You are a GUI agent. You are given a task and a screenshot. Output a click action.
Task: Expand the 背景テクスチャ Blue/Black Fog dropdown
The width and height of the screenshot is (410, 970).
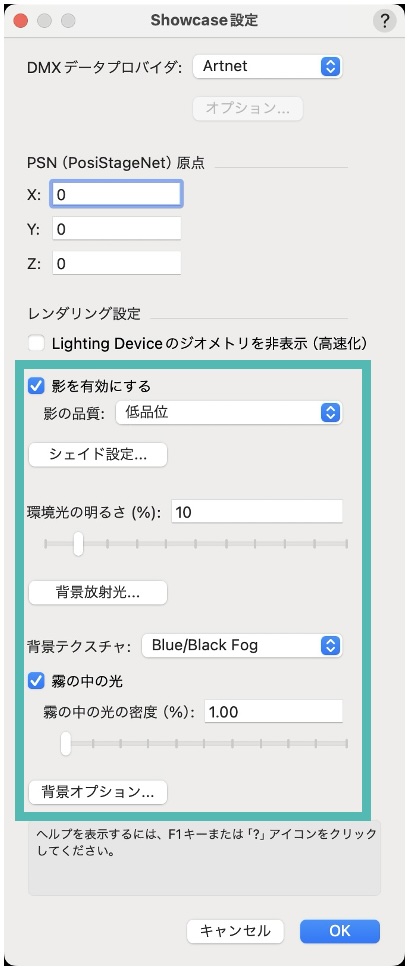coord(242,646)
